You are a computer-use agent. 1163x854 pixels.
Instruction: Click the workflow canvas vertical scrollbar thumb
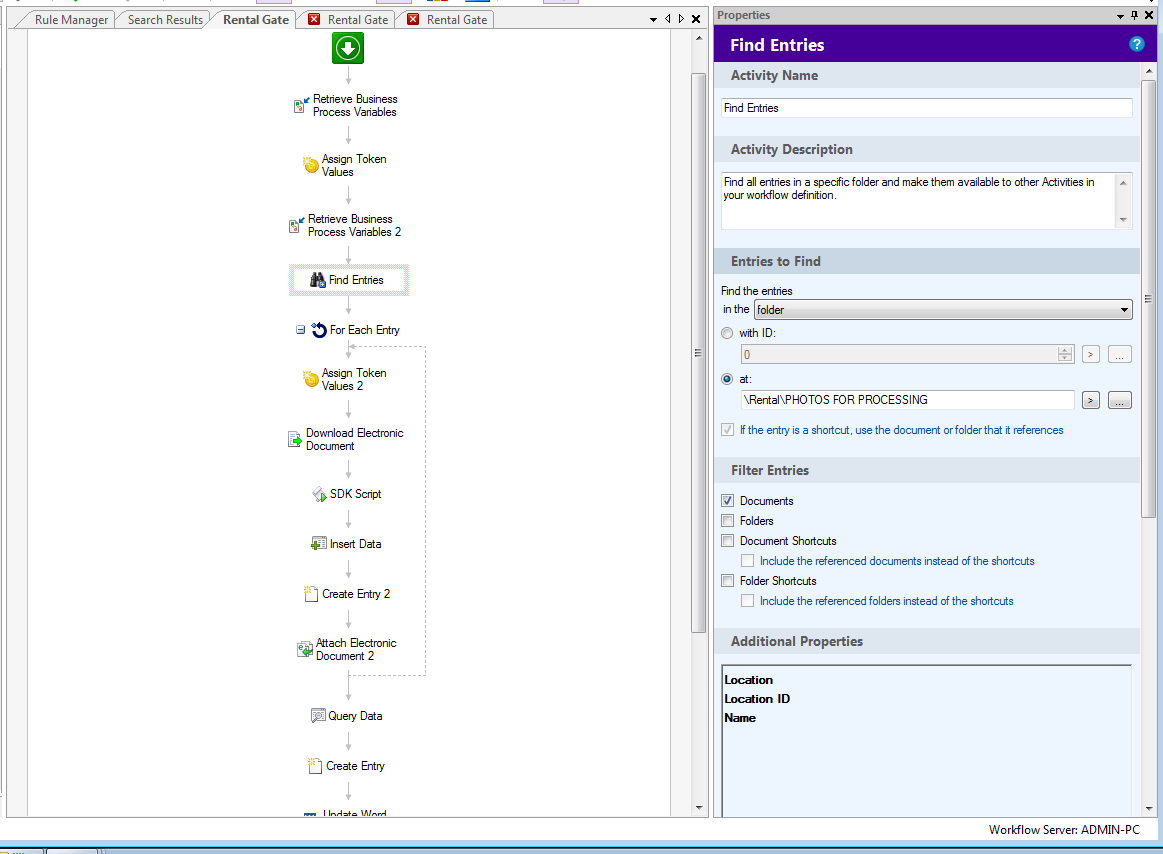pyautogui.click(x=698, y=352)
